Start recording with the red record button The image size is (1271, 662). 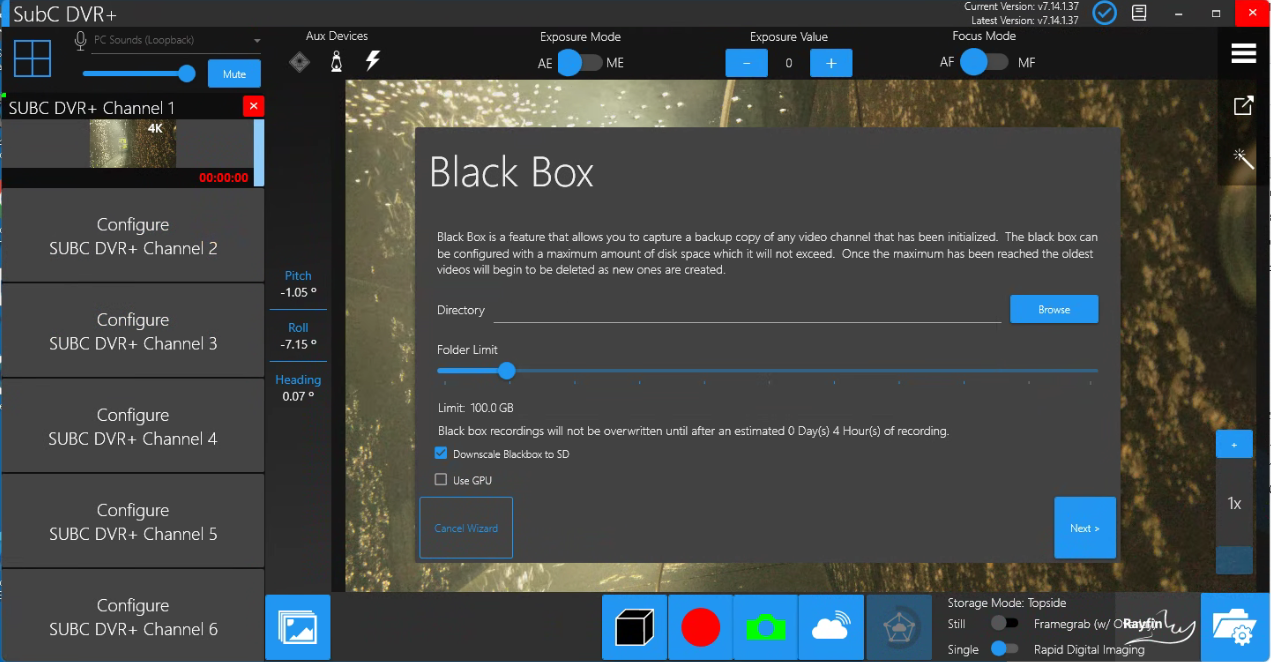(700, 628)
